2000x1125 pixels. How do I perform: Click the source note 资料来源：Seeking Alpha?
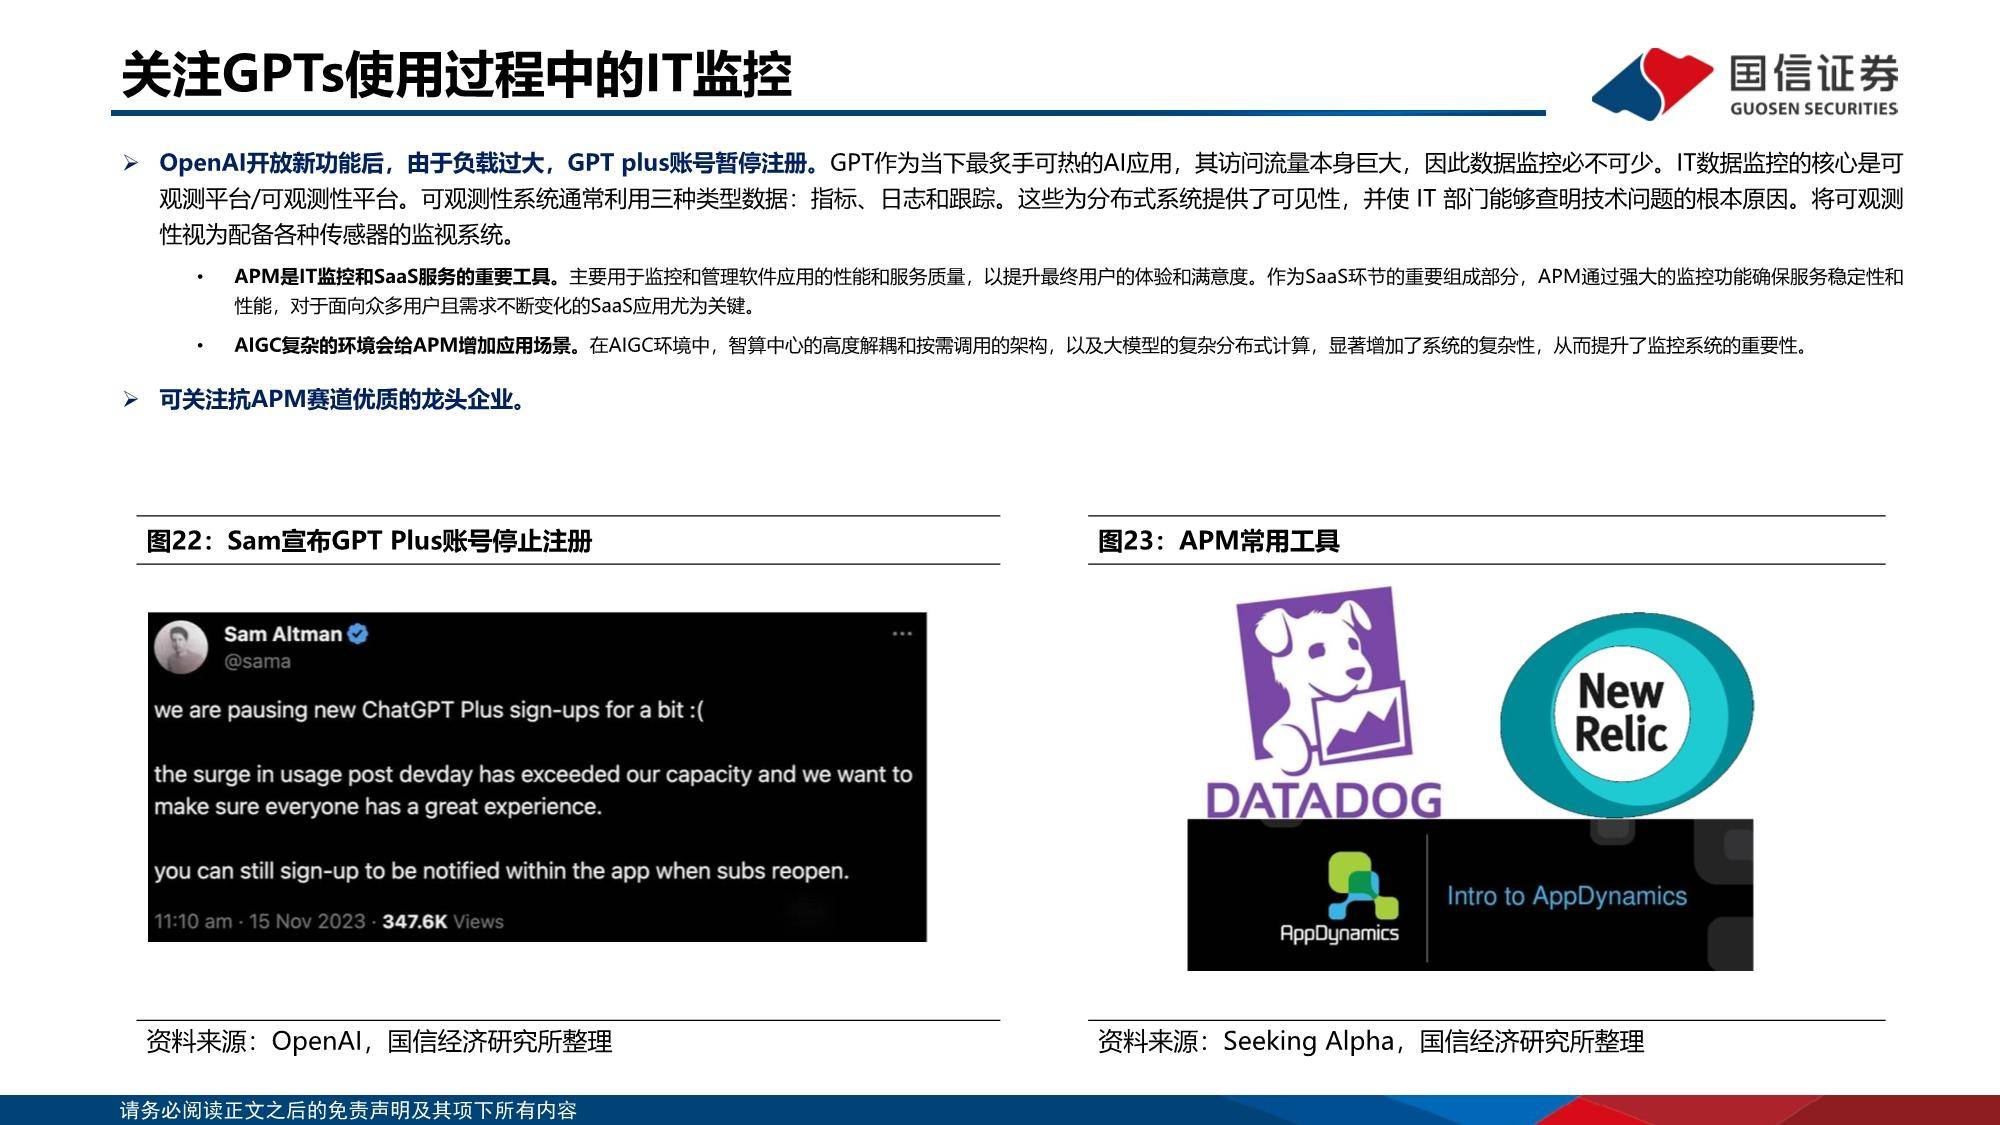1370,1042
